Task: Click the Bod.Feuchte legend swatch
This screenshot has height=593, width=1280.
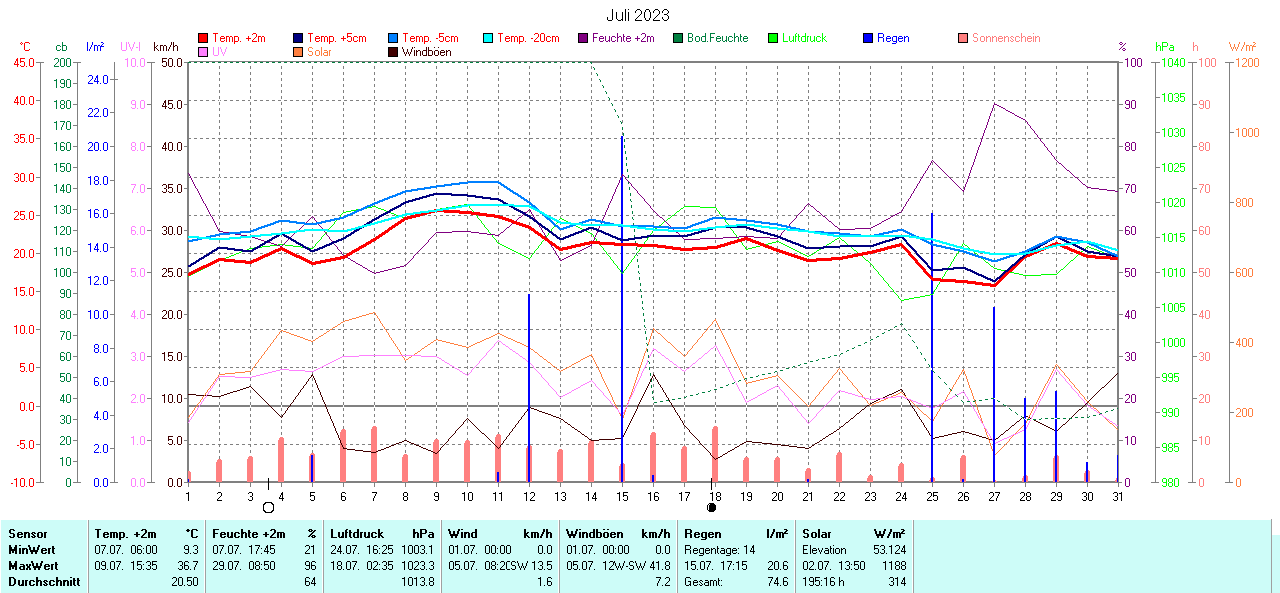Action: [x=677, y=38]
